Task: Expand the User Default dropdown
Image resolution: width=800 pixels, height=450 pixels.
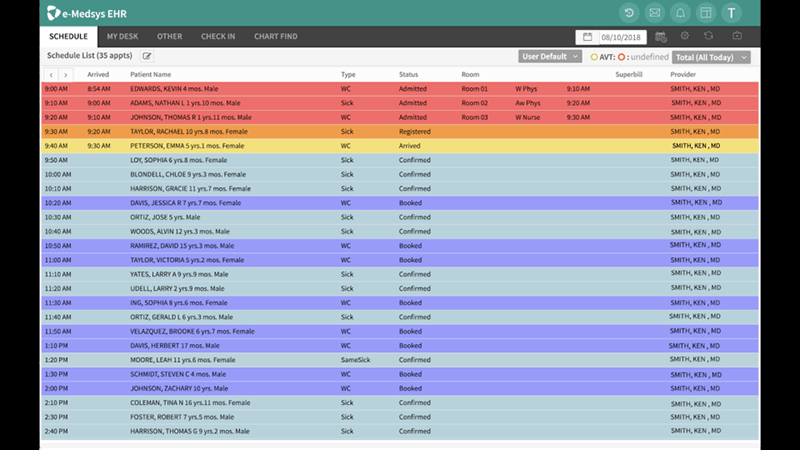Action: coord(549,57)
